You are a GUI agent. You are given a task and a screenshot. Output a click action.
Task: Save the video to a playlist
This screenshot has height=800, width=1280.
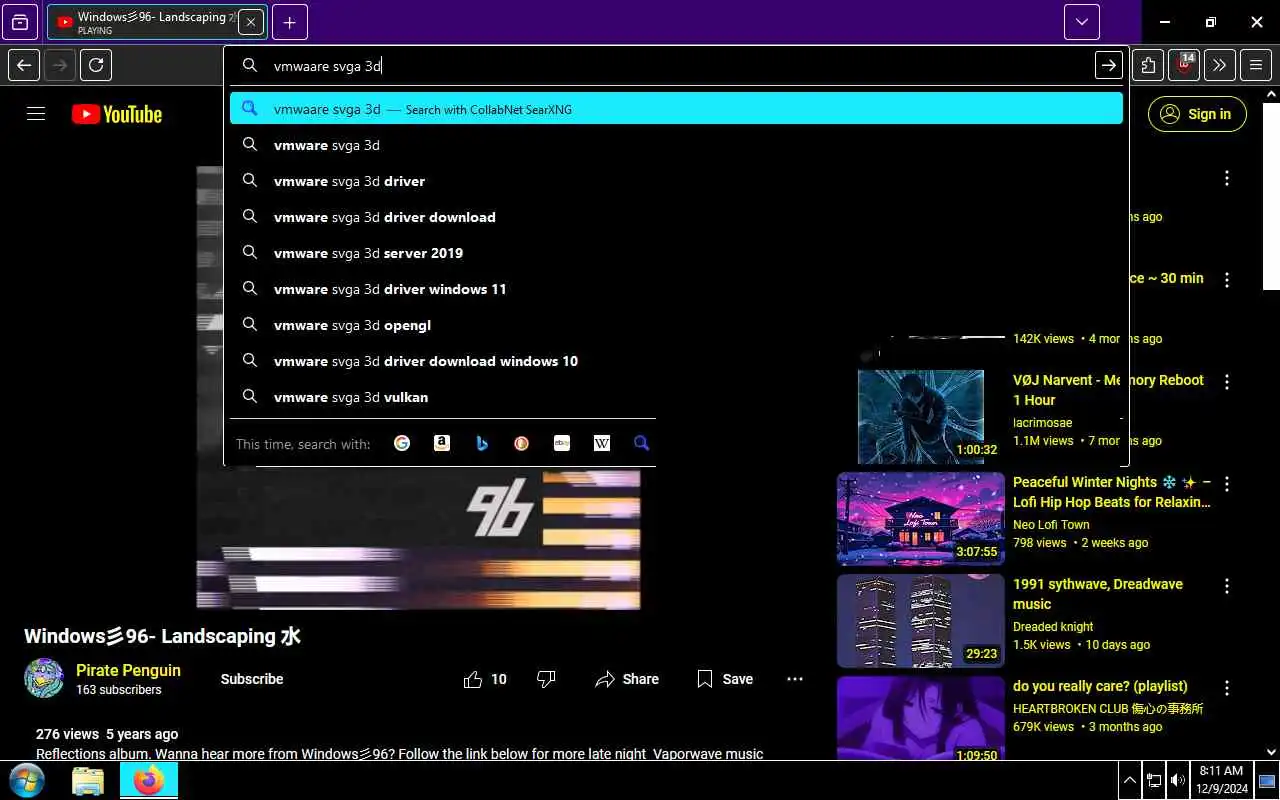point(725,679)
